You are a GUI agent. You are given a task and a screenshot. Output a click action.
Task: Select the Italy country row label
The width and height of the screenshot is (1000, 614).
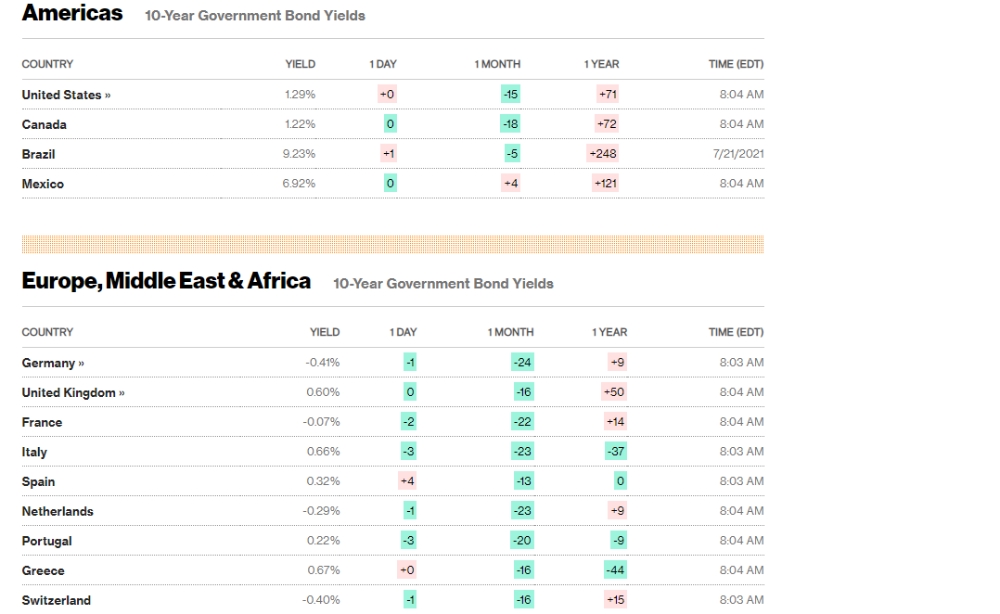tap(34, 452)
